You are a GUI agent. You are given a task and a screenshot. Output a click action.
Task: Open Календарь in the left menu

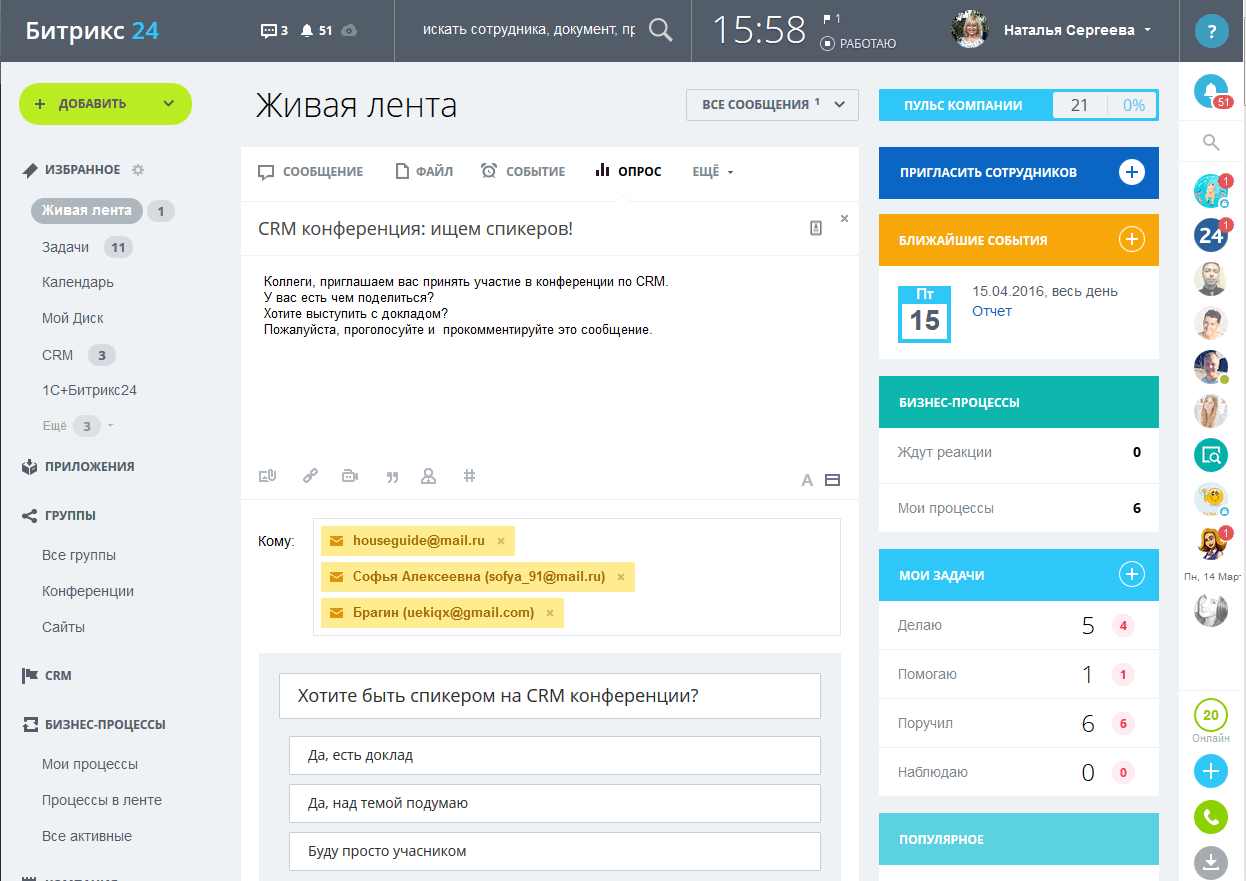[77, 282]
